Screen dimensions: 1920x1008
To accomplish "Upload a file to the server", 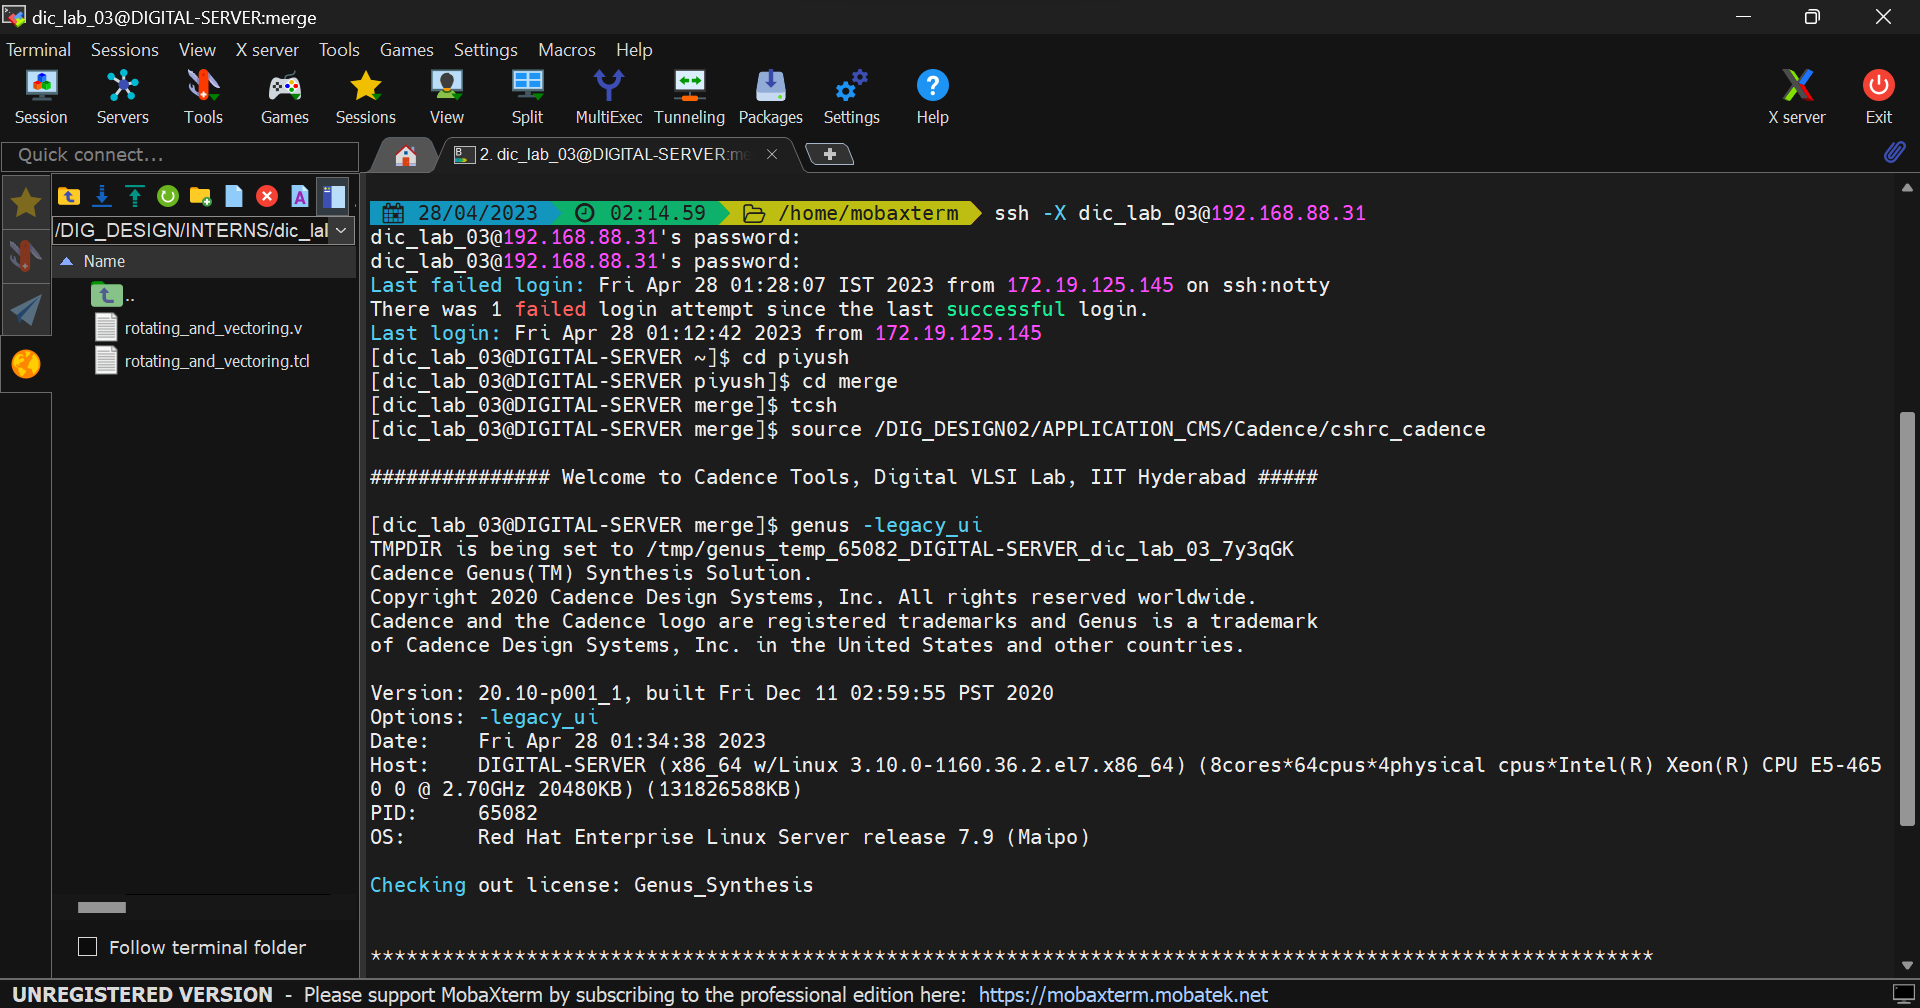I will [134, 196].
